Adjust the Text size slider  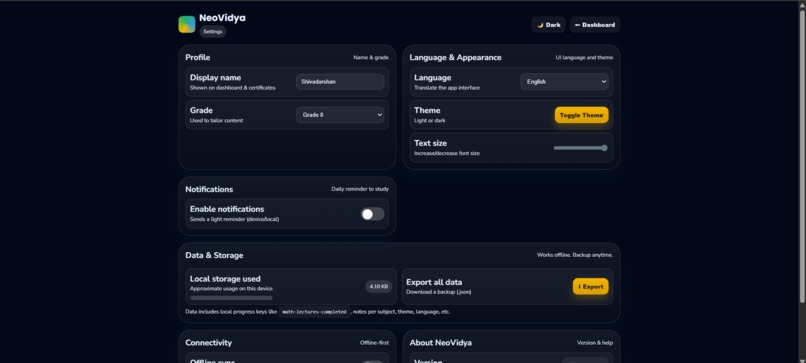click(581, 148)
